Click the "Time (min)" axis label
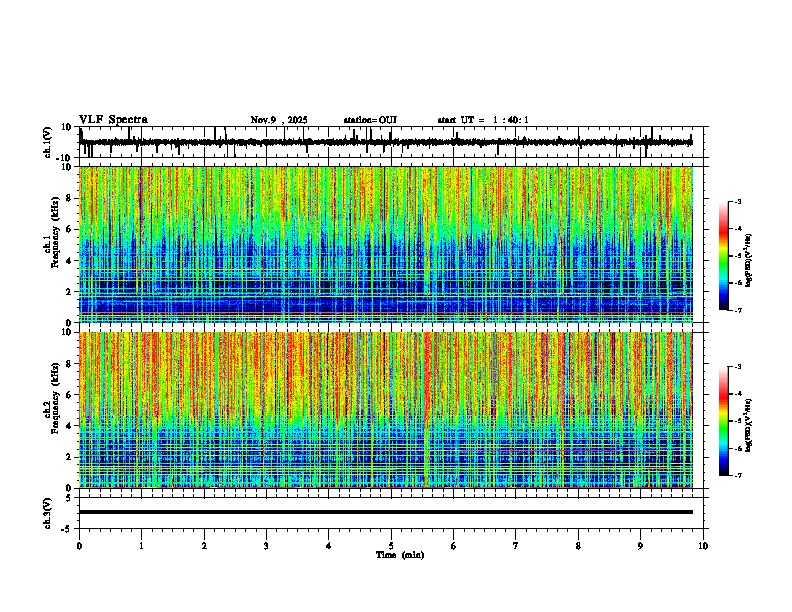This screenshot has height=612, width=792. click(x=400, y=555)
